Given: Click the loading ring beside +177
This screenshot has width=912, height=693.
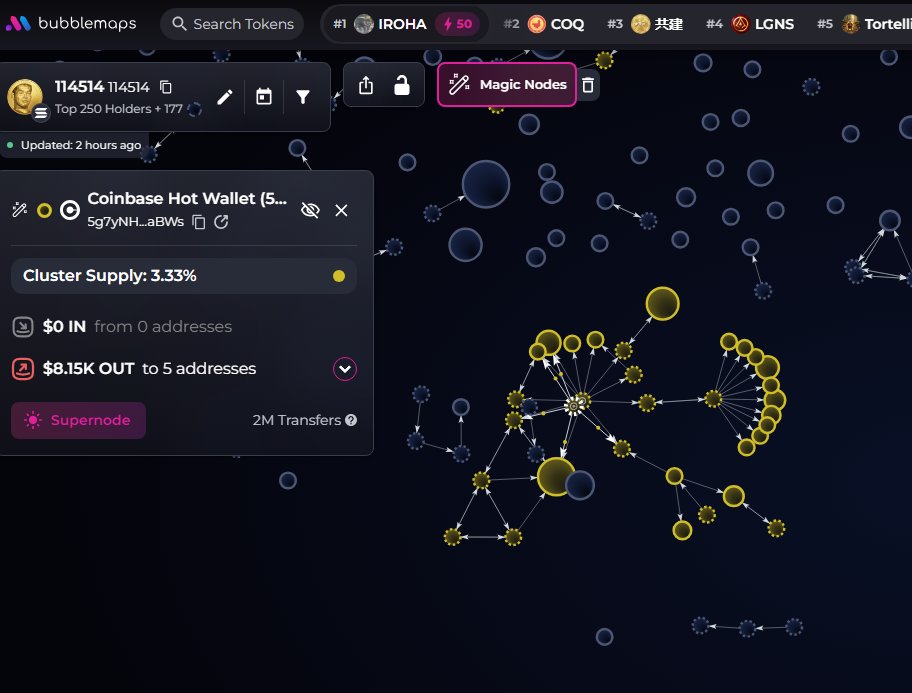Looking at the screenshot, I should (x=195, y=109).
